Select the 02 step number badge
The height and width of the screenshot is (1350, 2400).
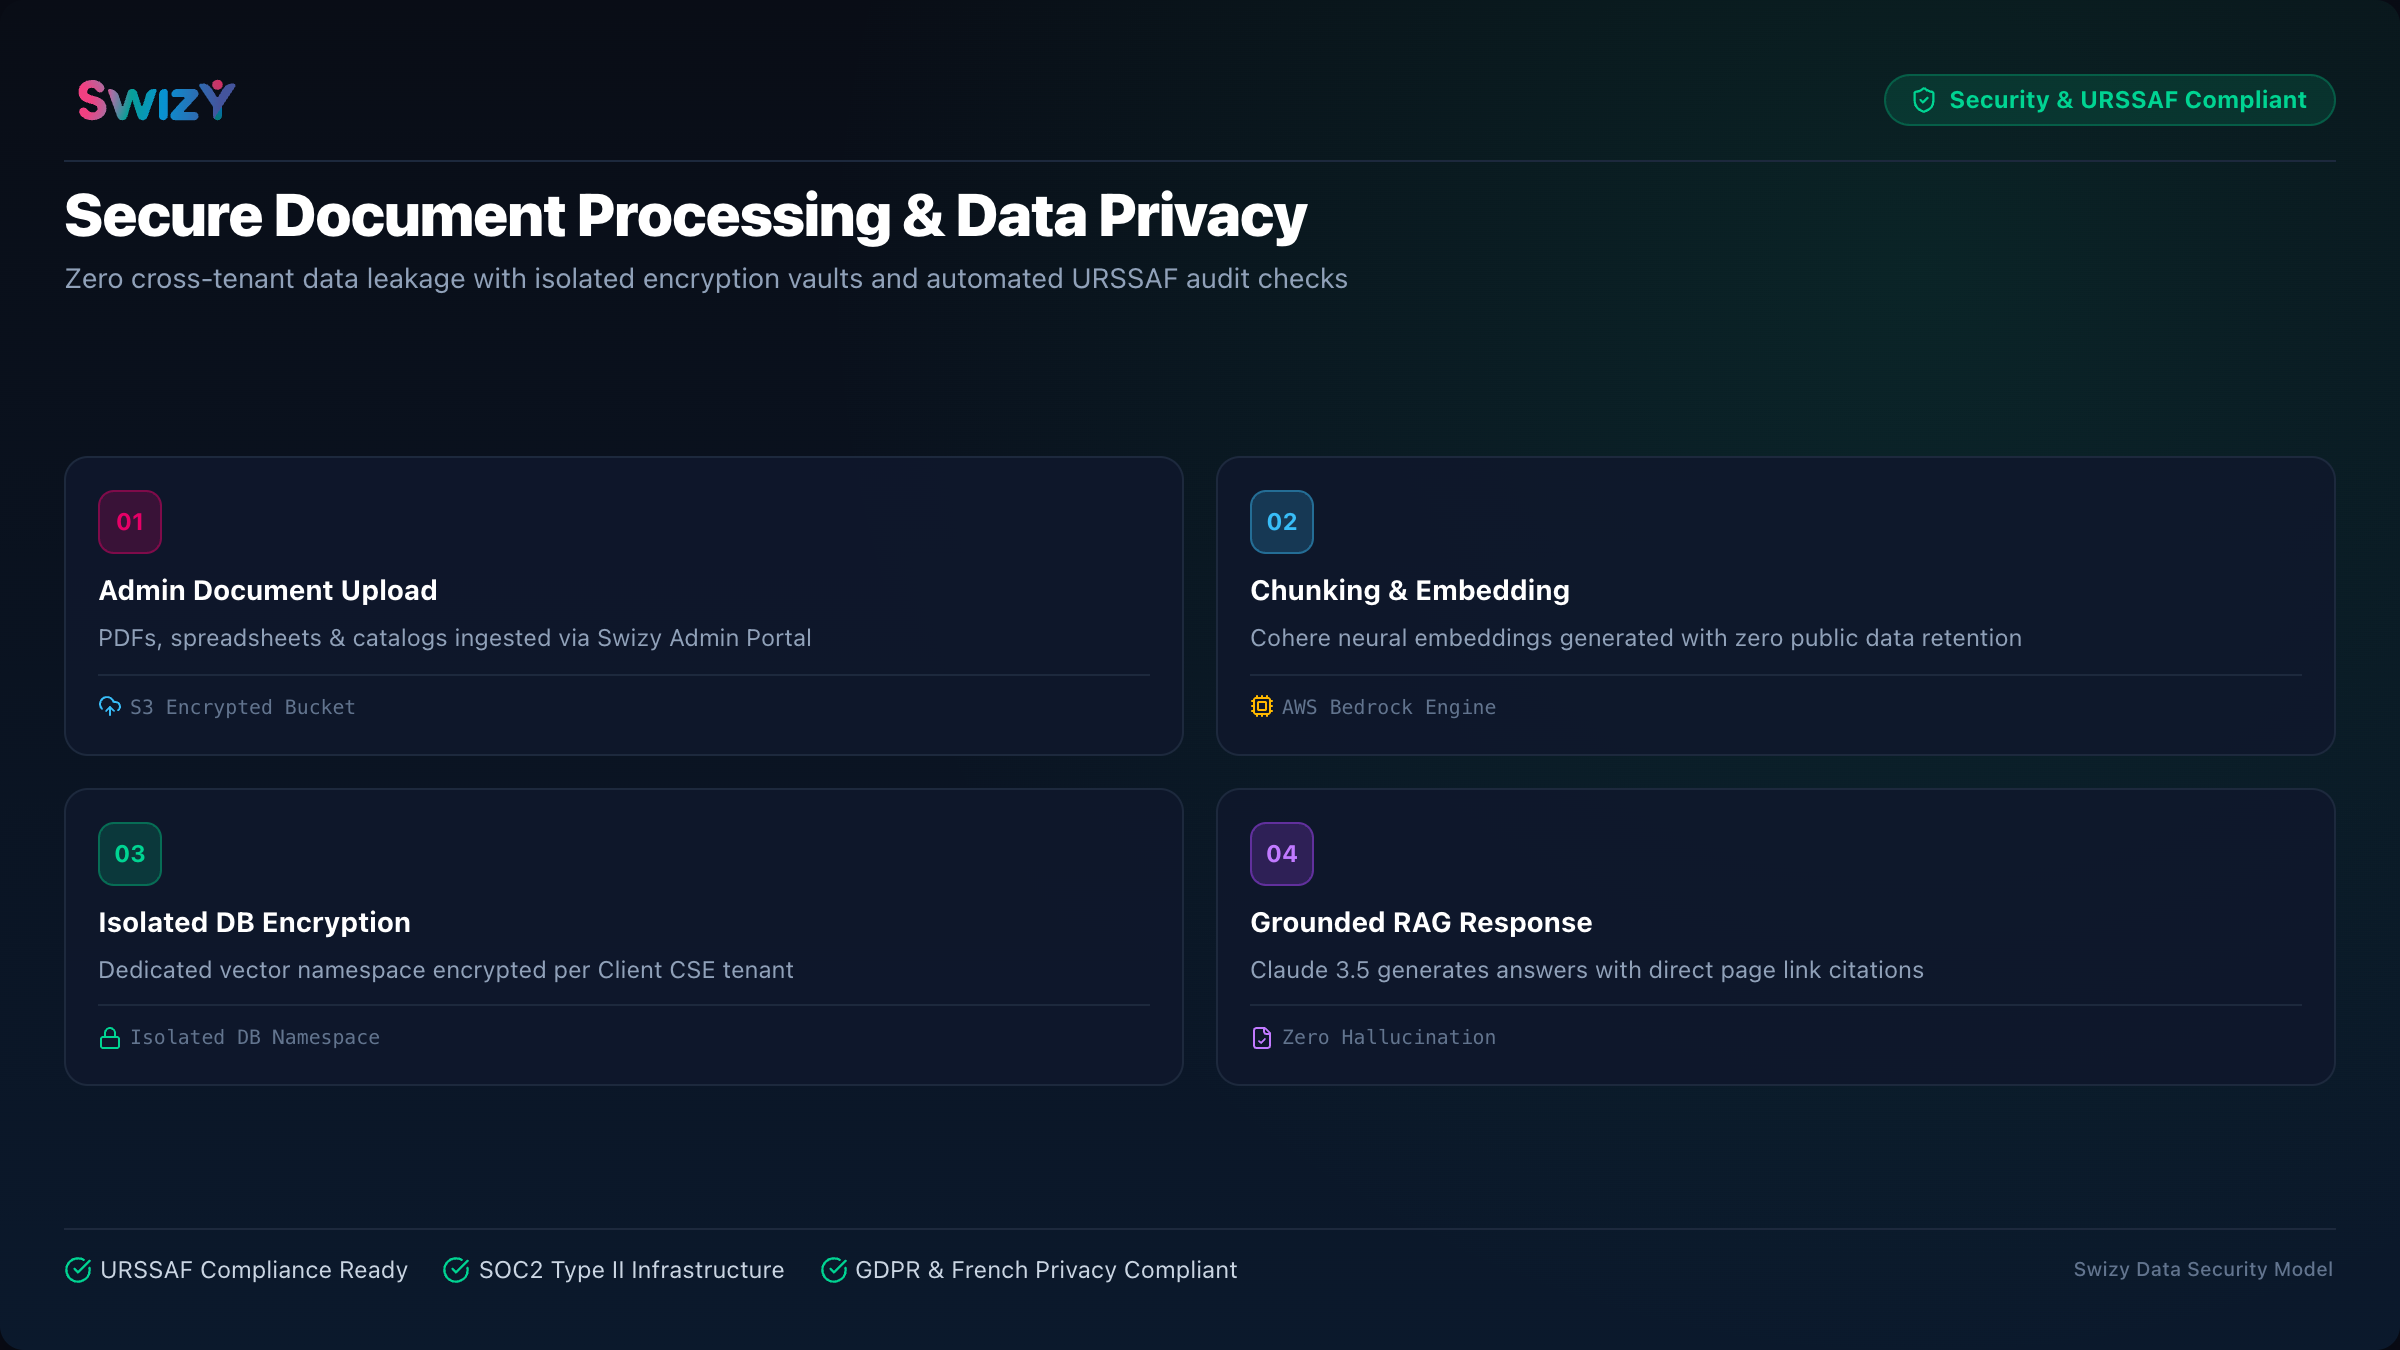click(1282, 522)
